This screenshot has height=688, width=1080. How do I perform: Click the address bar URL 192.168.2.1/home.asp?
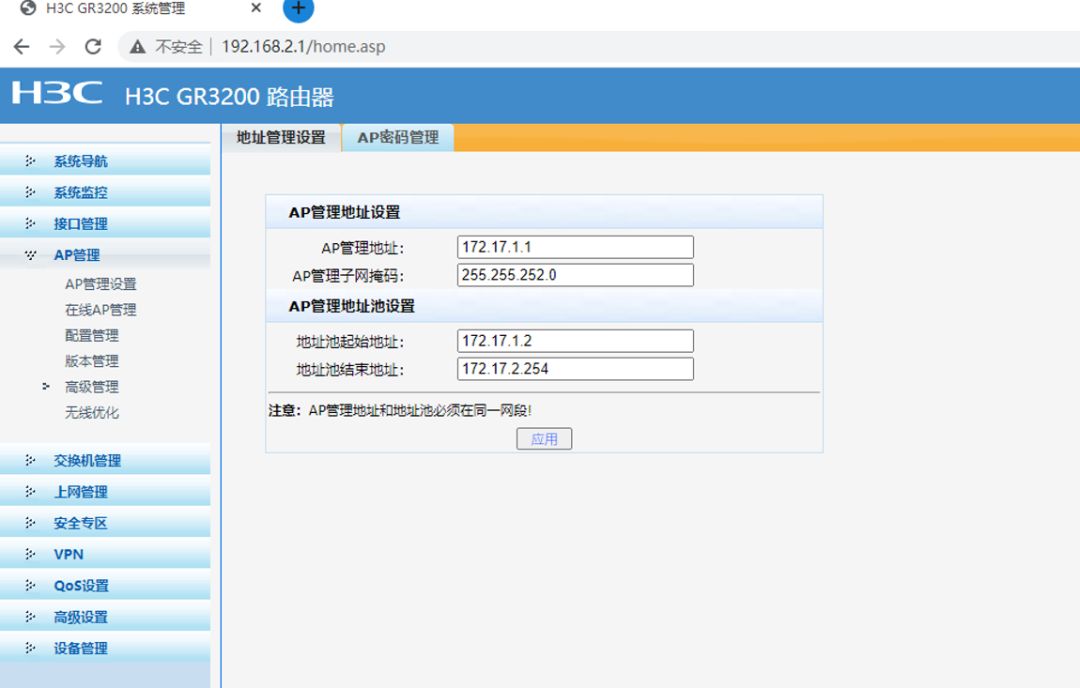[x=303, y=47]
